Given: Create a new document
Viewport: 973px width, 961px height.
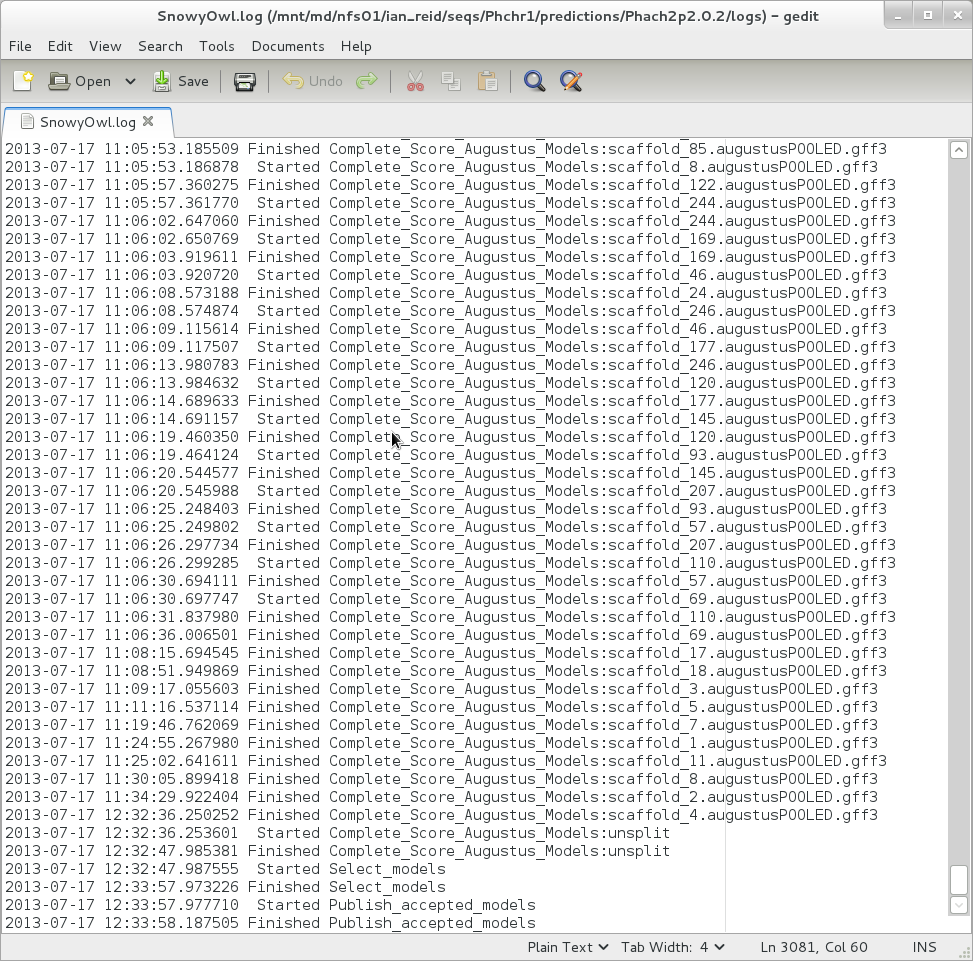Looking at the screenshot, I should click(22, 81).
